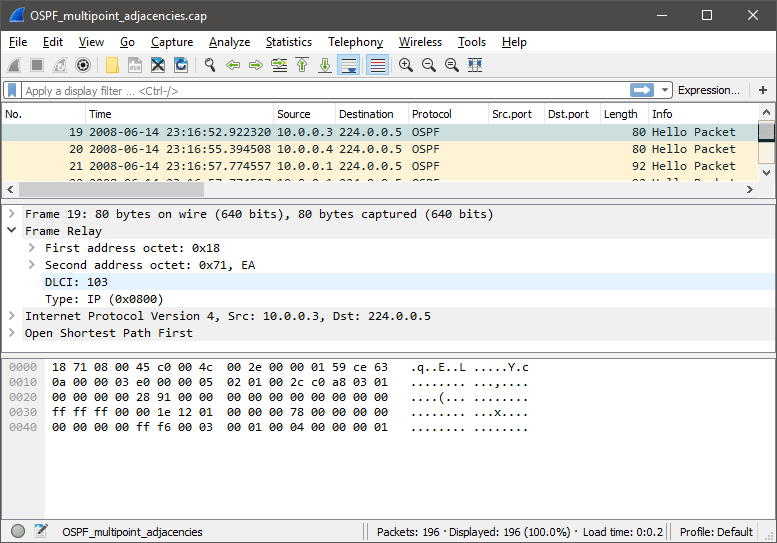
Task: Save this capture file icon
Action: point(135,65)
